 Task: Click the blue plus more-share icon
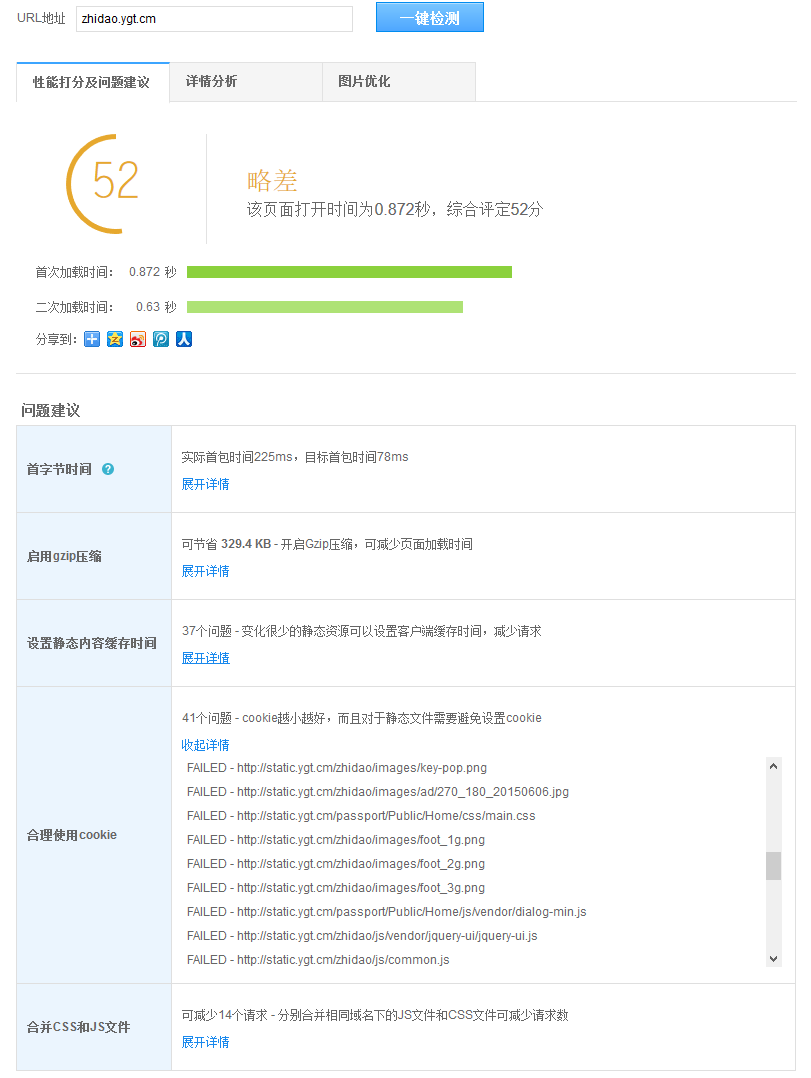(92, 339)
